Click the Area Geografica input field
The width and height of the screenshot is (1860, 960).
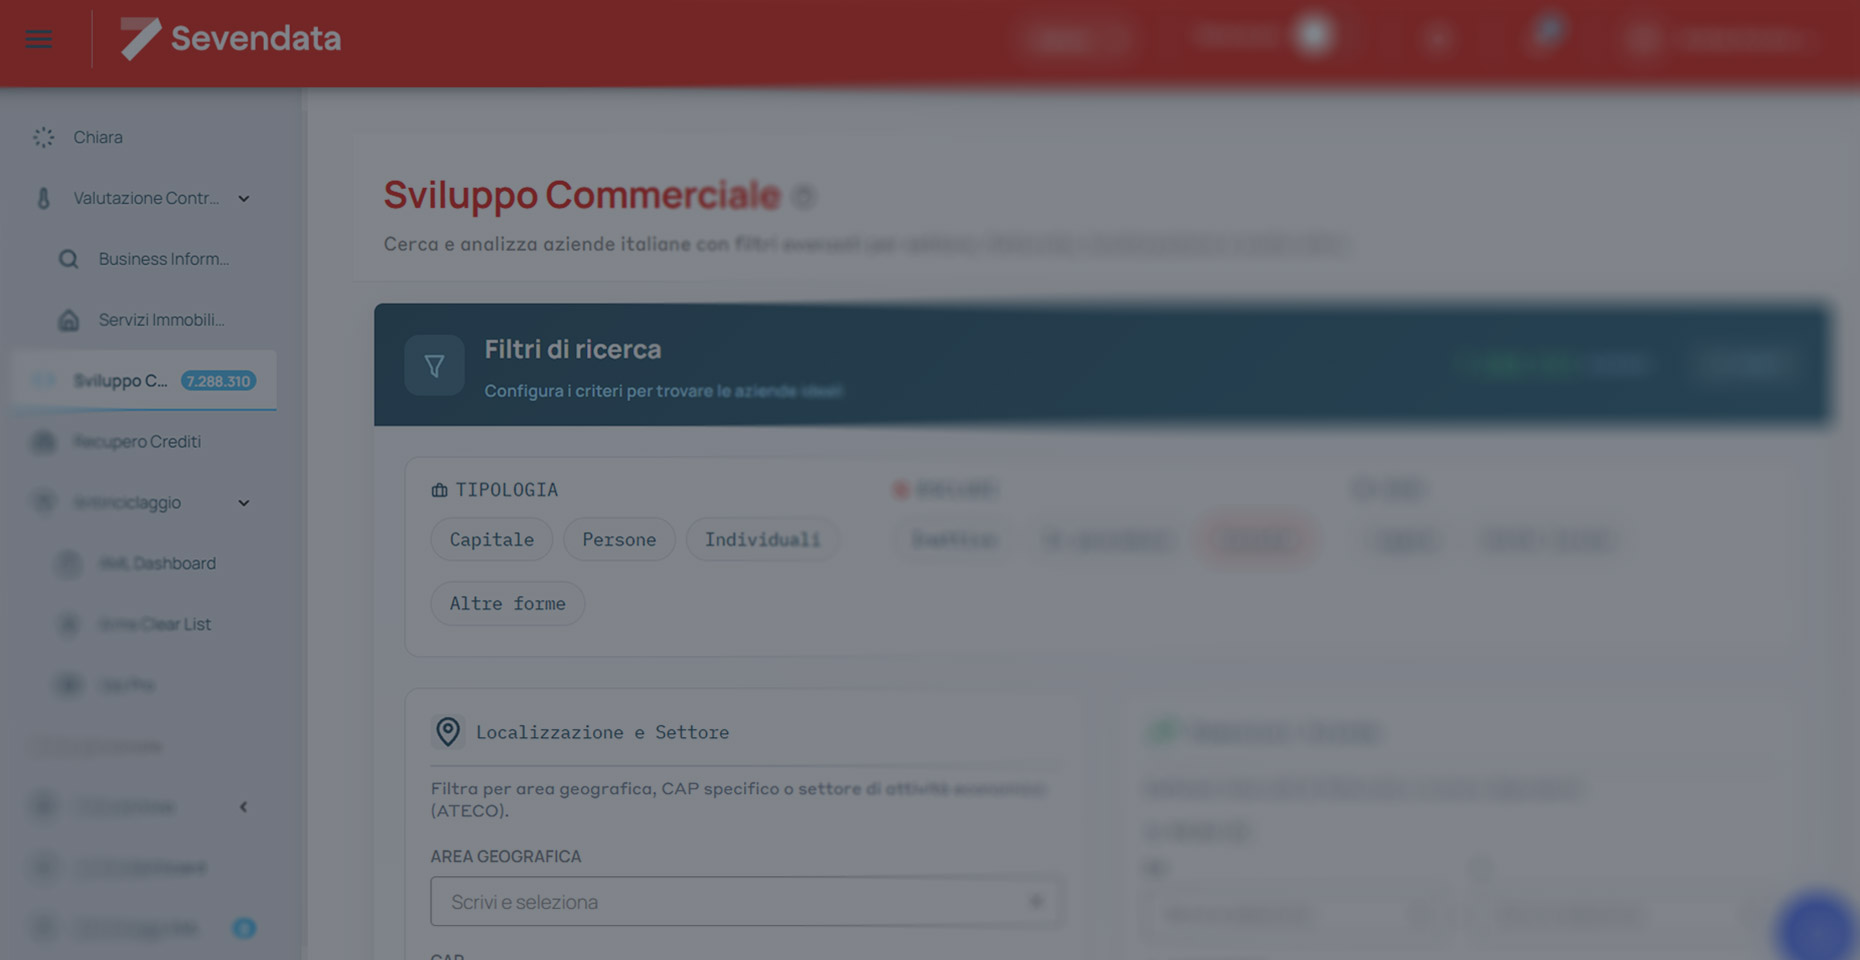tap(746, 902)
